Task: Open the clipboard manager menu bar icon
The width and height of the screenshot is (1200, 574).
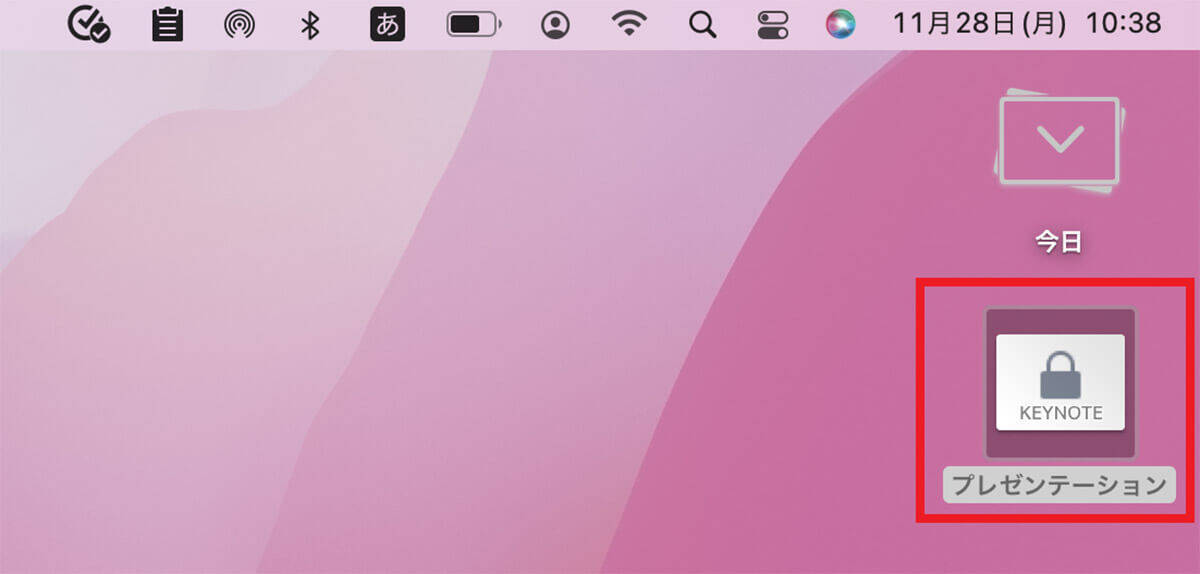Action: click(x=167, y=24)
